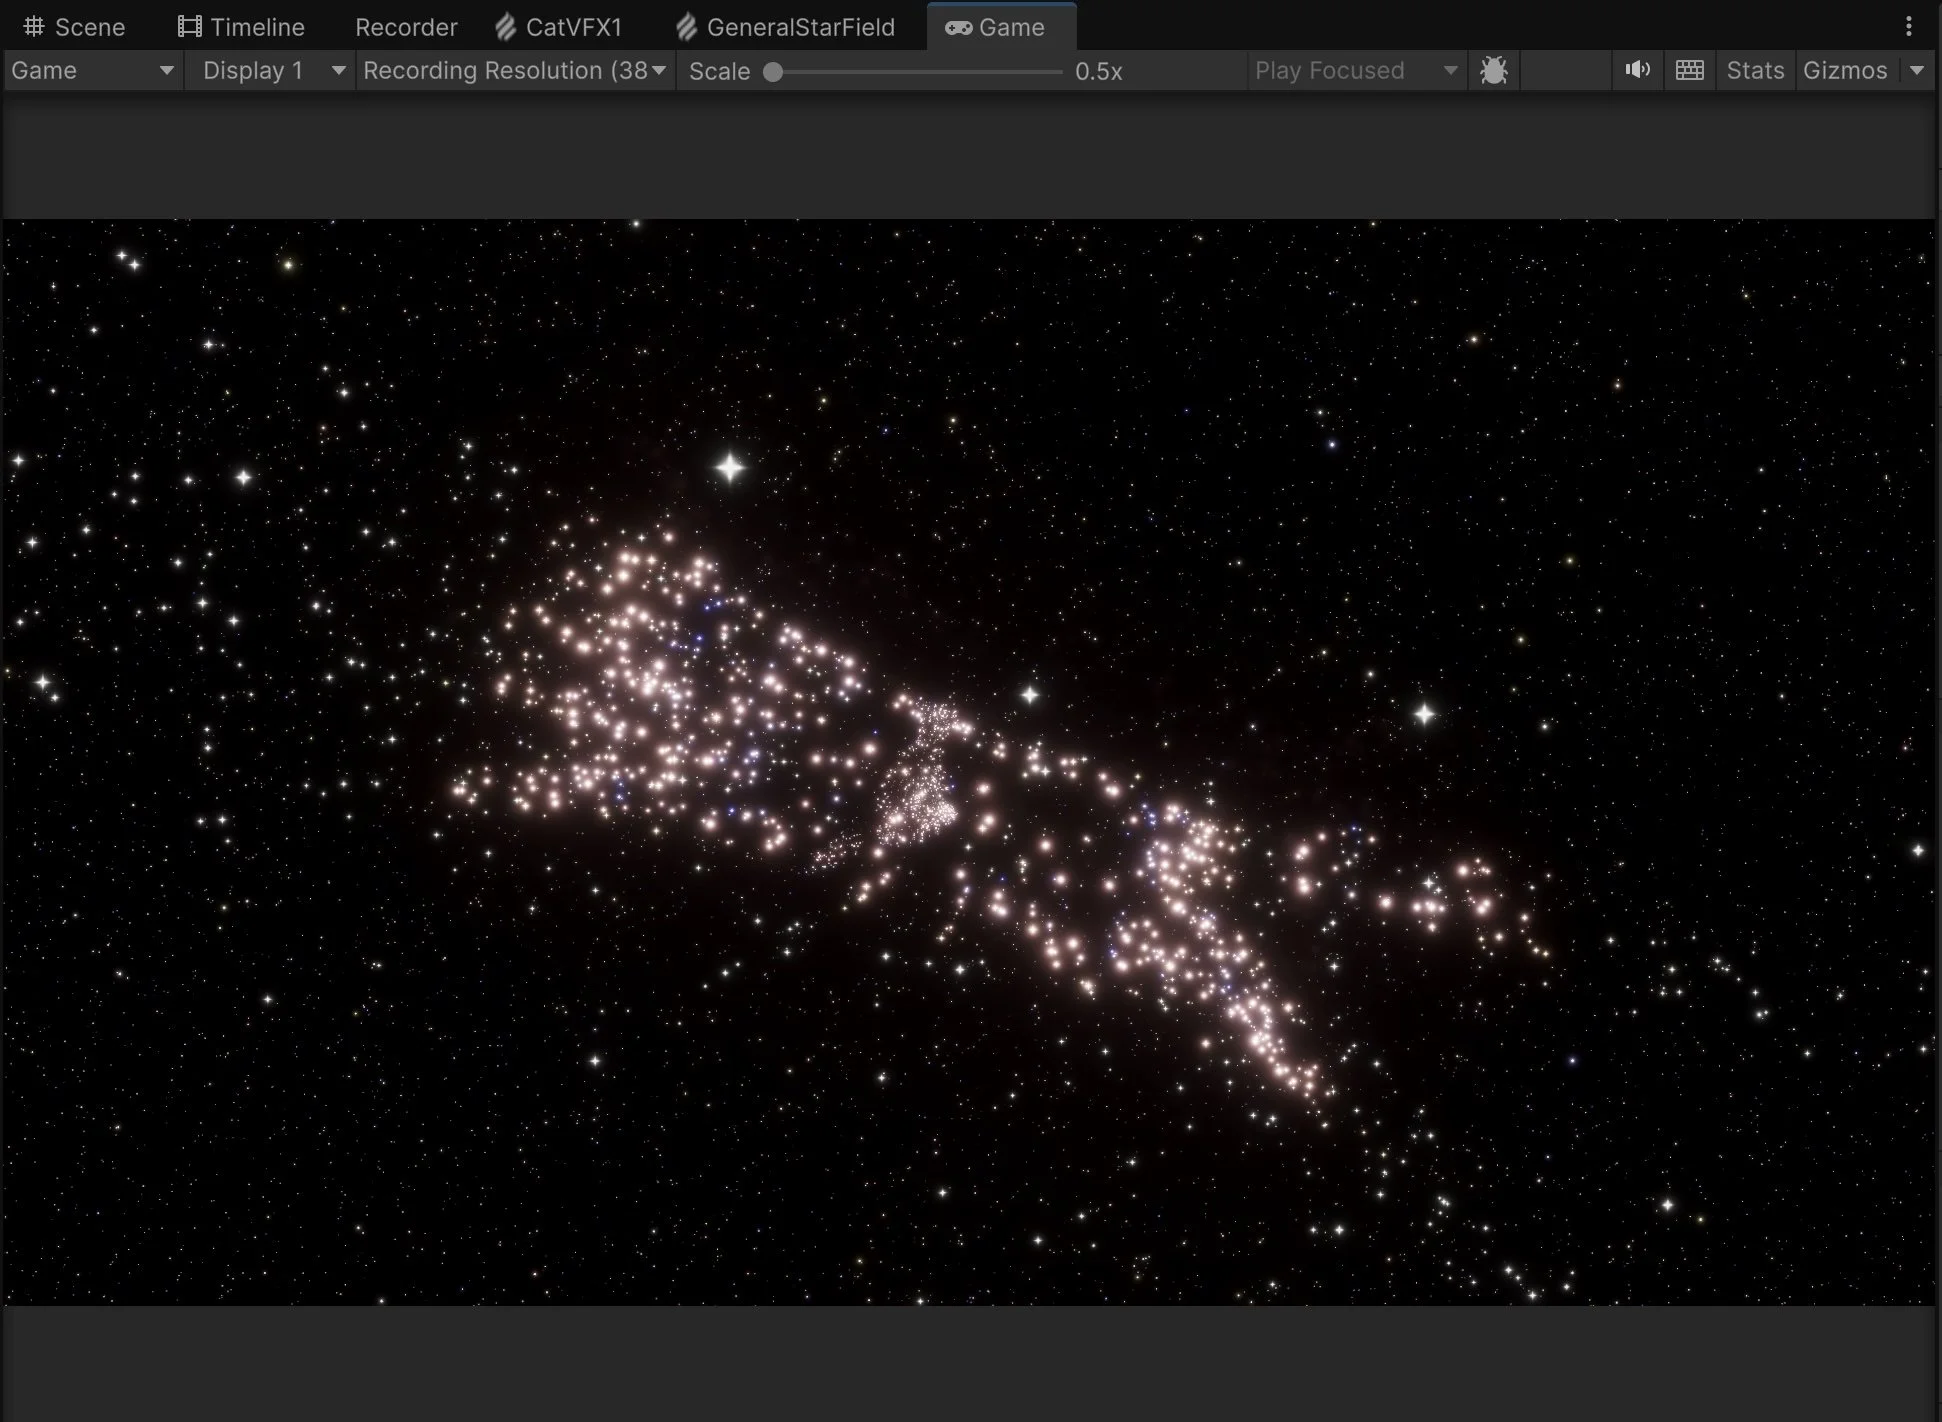This screenshot has height=1422, width=1942.
Task: Enable Gizmos rendering
Action: (1845, 70)
